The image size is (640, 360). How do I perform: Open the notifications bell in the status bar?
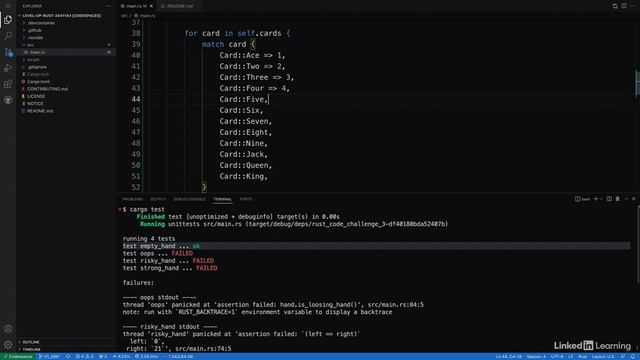click(633, 357)
